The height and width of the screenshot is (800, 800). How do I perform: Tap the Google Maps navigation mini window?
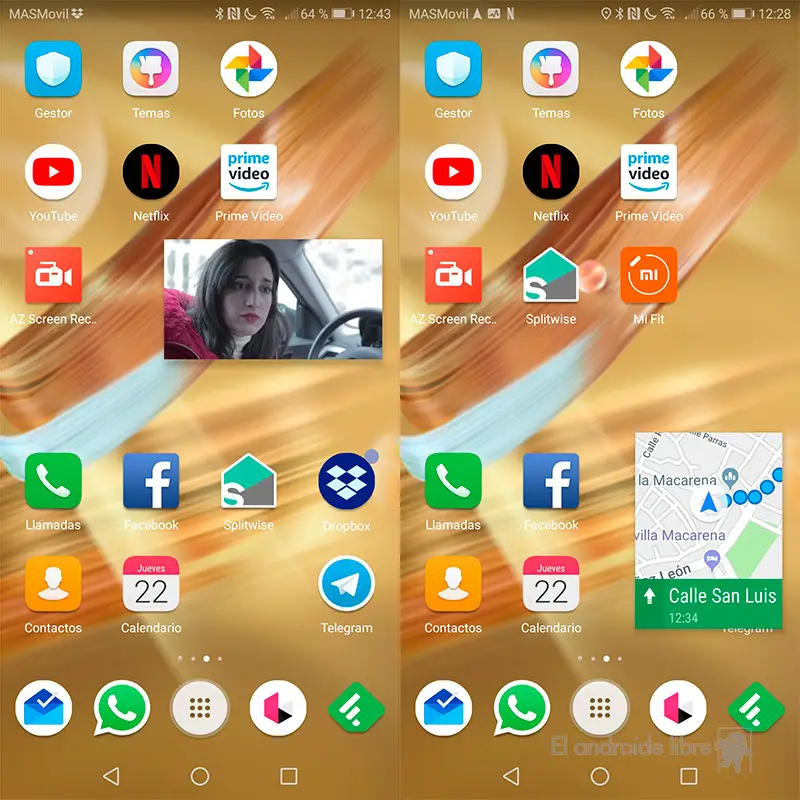pyautogui.click(x=709, y=531)
